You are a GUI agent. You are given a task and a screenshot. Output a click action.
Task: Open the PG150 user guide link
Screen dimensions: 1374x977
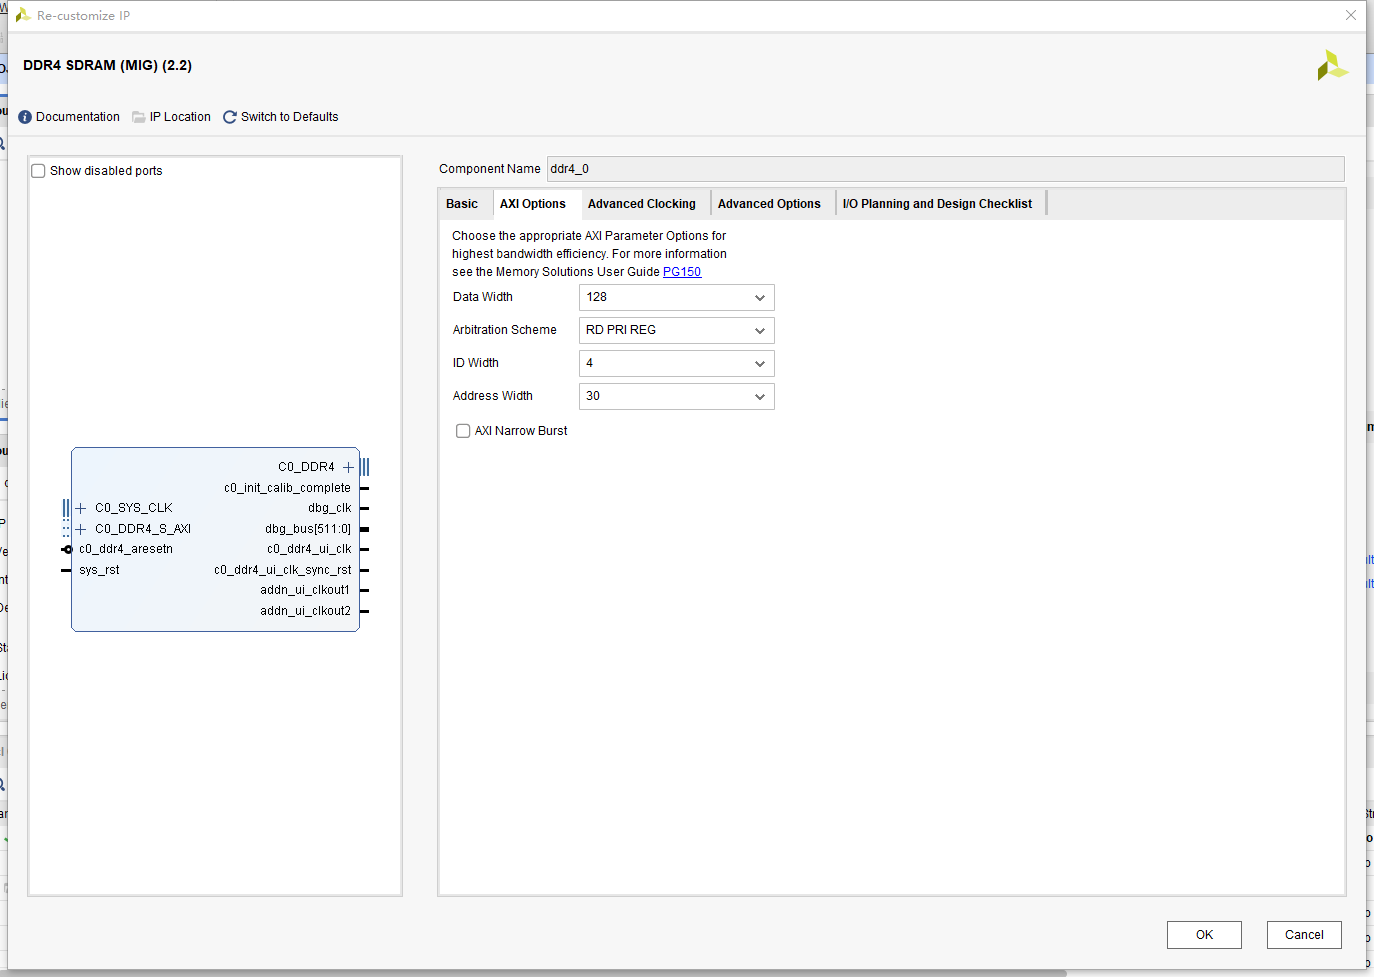682,272
